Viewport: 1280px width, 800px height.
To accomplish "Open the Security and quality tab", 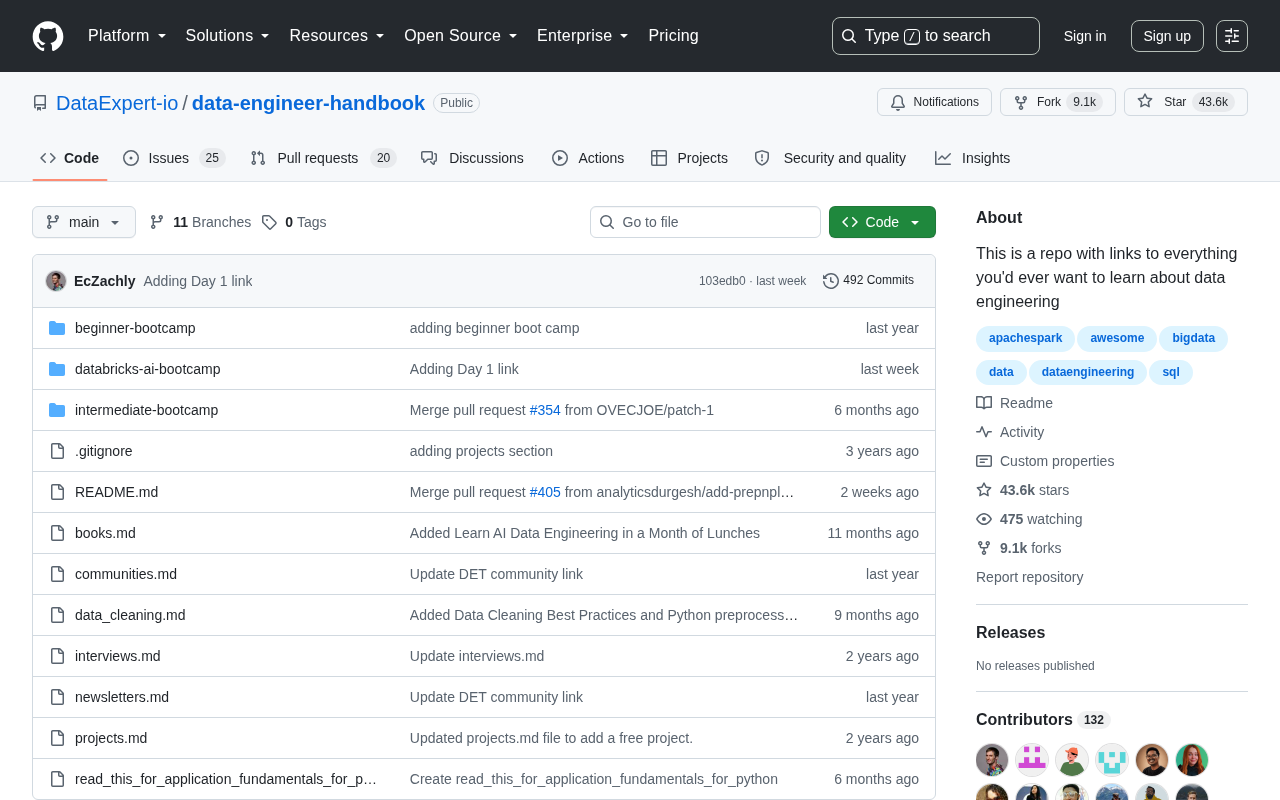I will 830,158.
